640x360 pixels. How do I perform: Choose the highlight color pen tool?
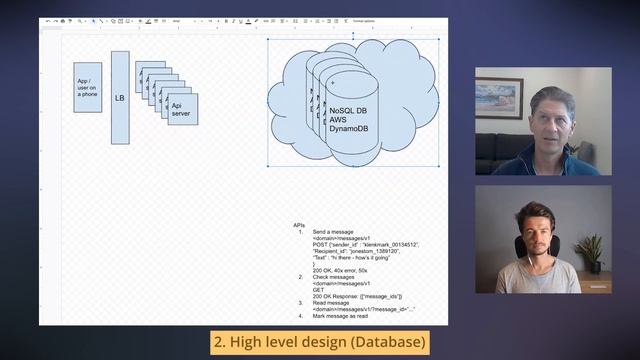[256, 21]
